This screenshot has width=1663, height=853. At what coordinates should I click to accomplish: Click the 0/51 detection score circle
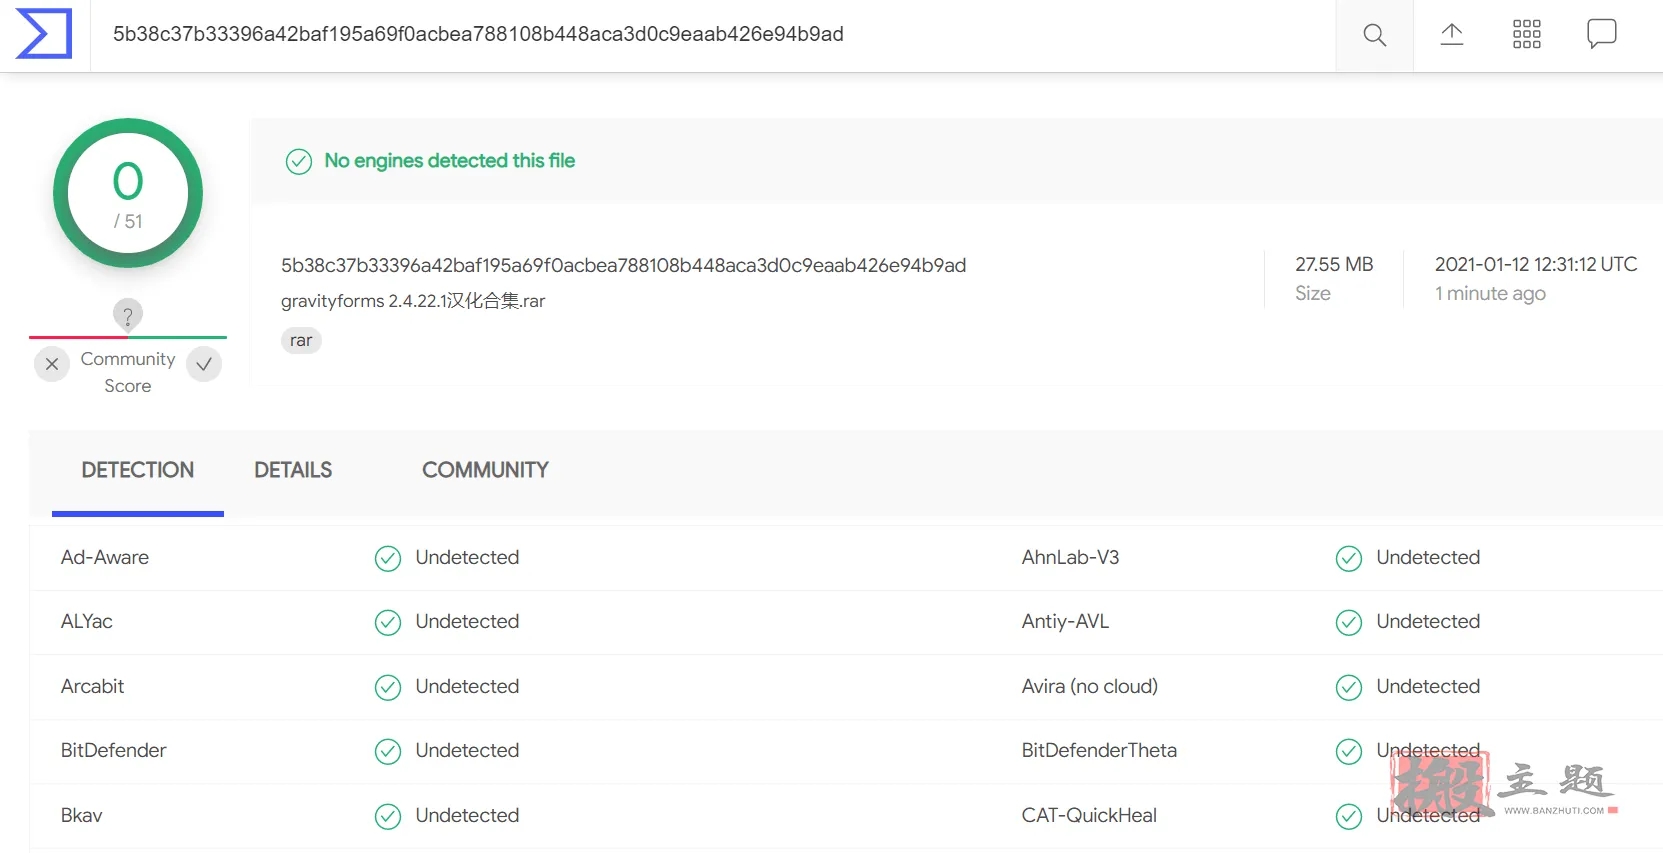(x=128, y=193)
